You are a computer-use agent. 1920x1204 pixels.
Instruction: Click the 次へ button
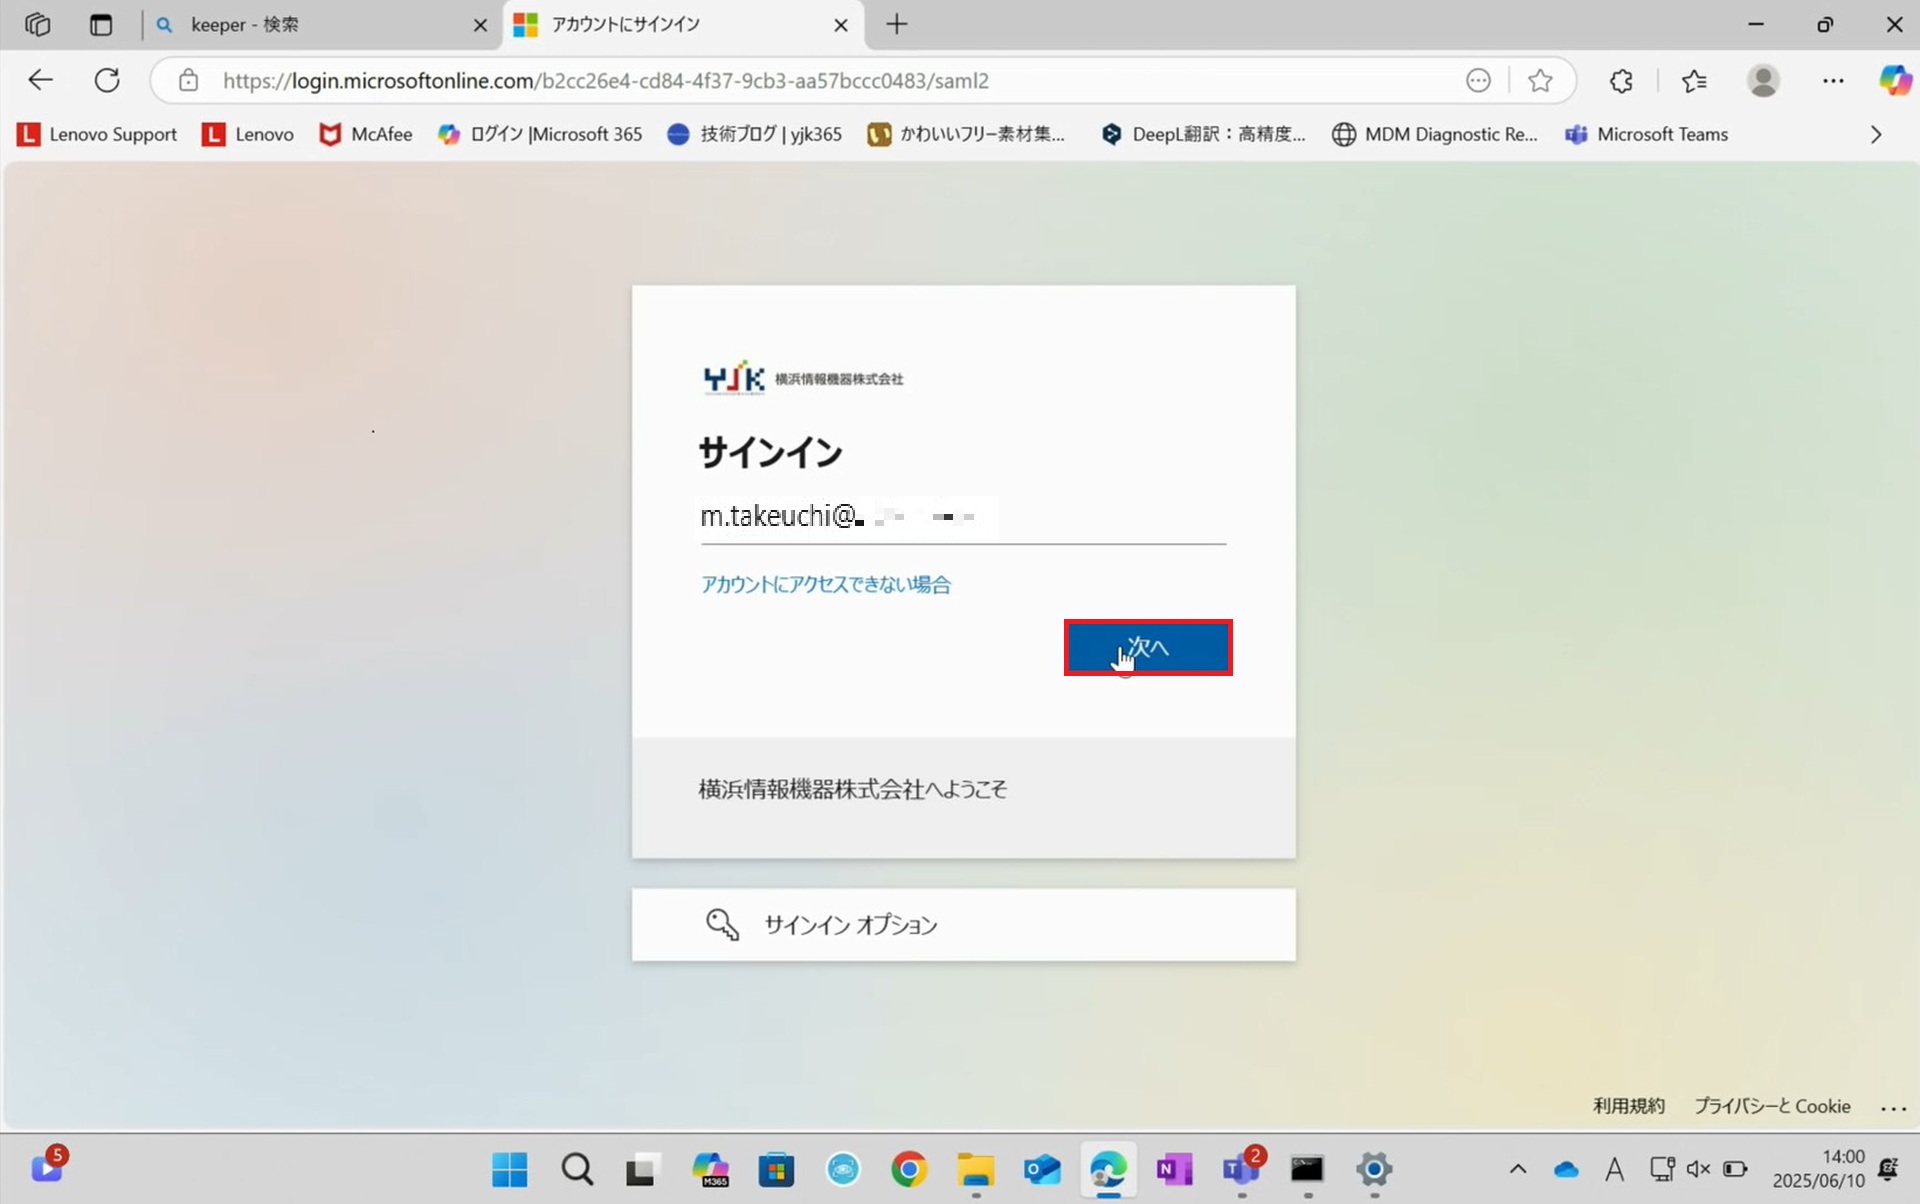coord(1147,647)
